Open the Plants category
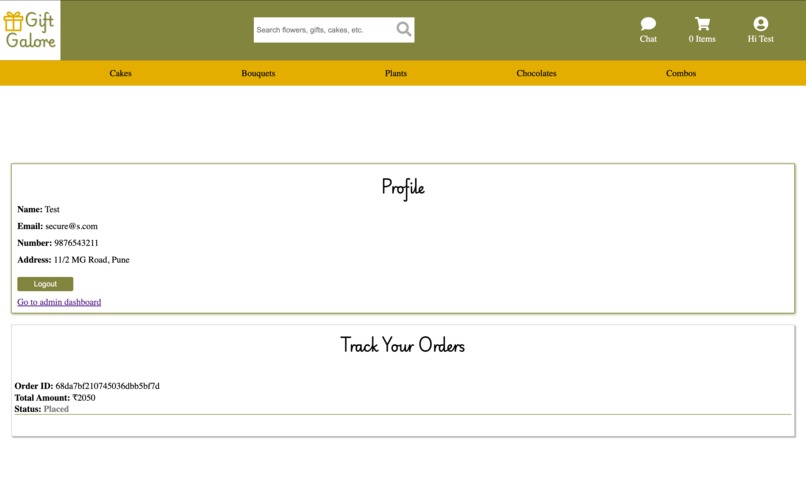Image resolution: width=806 pixels, height=504 pixels. tap(396, 73)
